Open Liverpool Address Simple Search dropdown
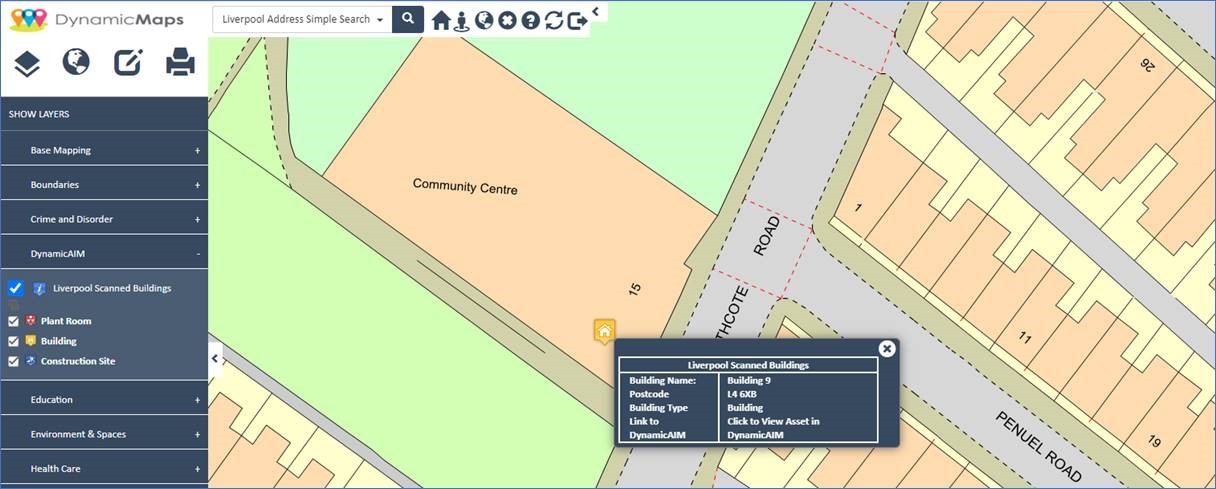This screenshot has height=489, width=1216. [x=303, y=19]
